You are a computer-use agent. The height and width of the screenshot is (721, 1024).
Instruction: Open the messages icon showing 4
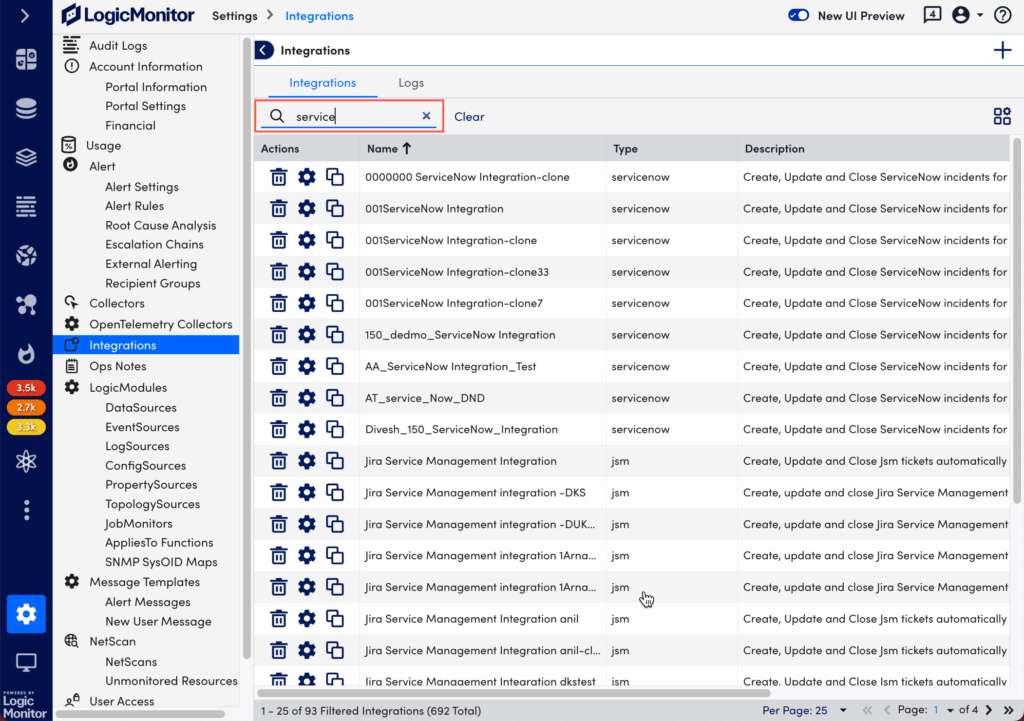(x=932, y=15)
